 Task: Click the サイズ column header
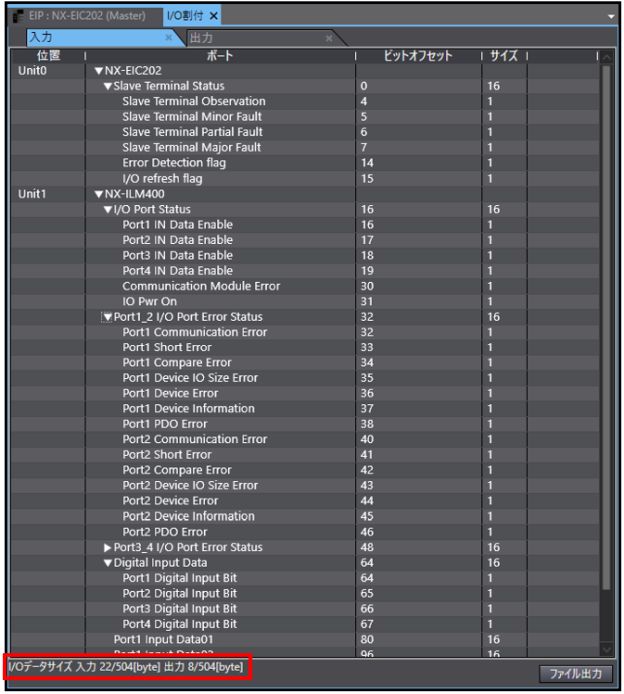click(504, 56)
